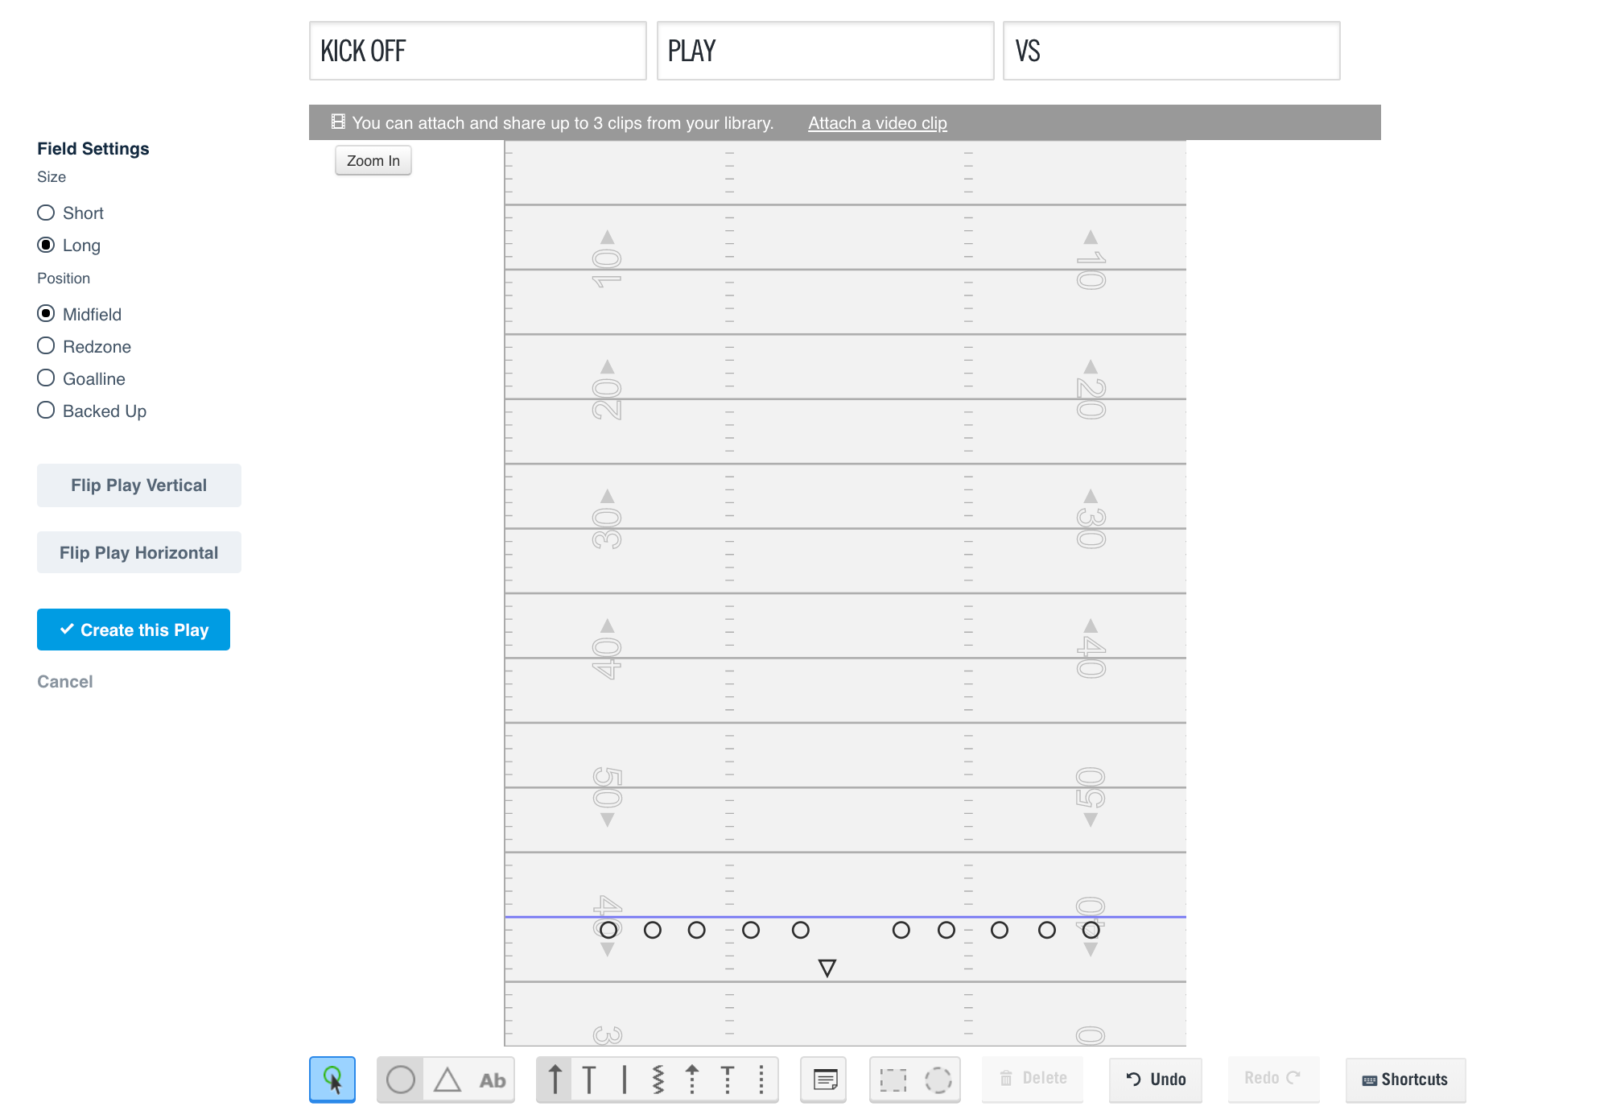Image resolution: width=1600 pixels, height=1119 pixels.
Task: Select the Backed Up position option
Action: coord(46,410)
